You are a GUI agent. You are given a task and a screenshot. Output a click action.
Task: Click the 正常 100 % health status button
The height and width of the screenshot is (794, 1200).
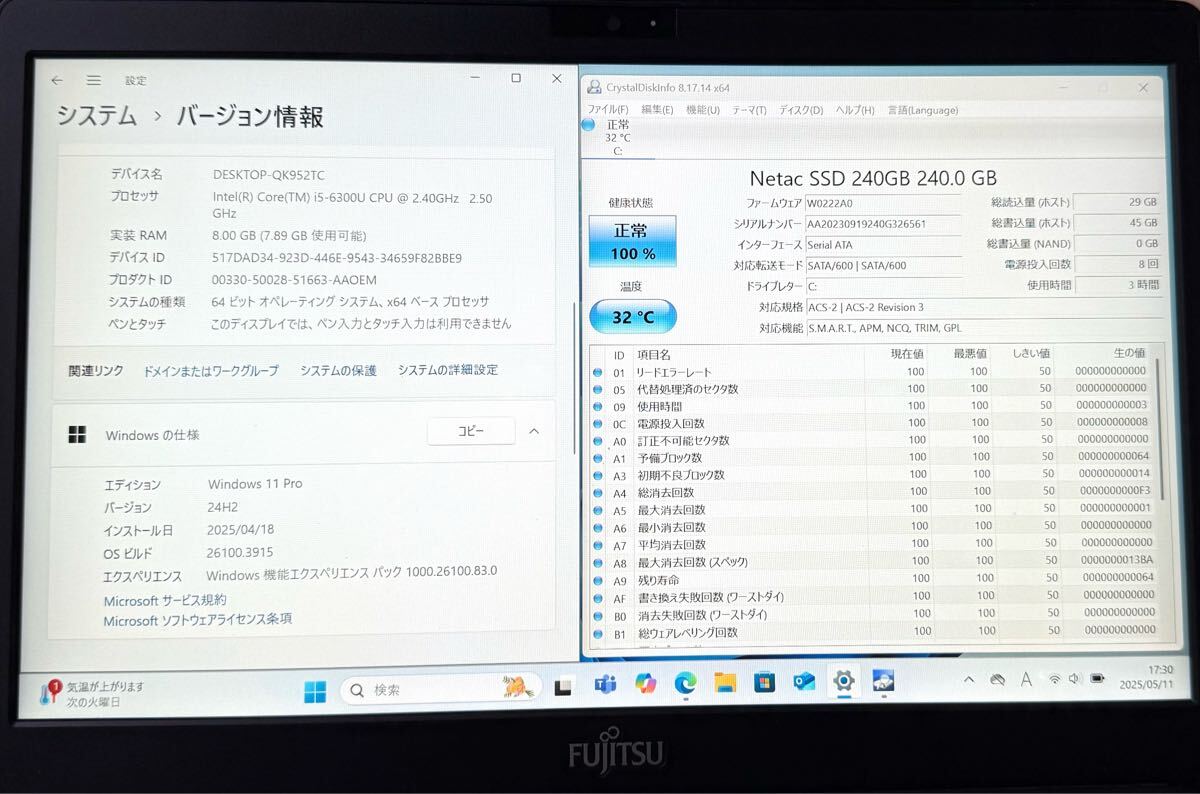(632, 242)
